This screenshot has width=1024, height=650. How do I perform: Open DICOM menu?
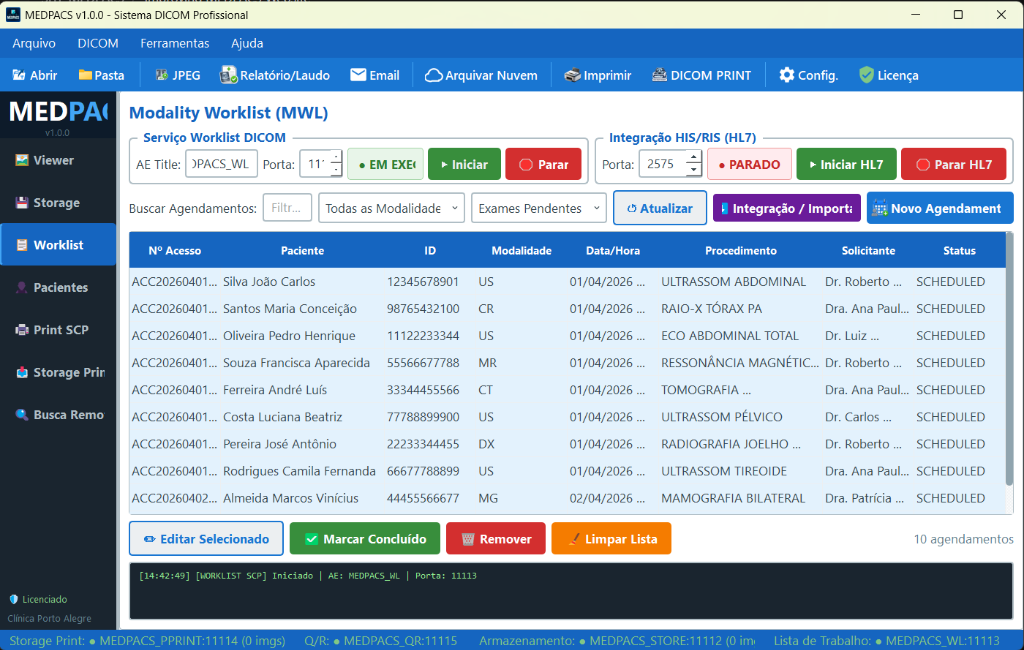(98, 43)
